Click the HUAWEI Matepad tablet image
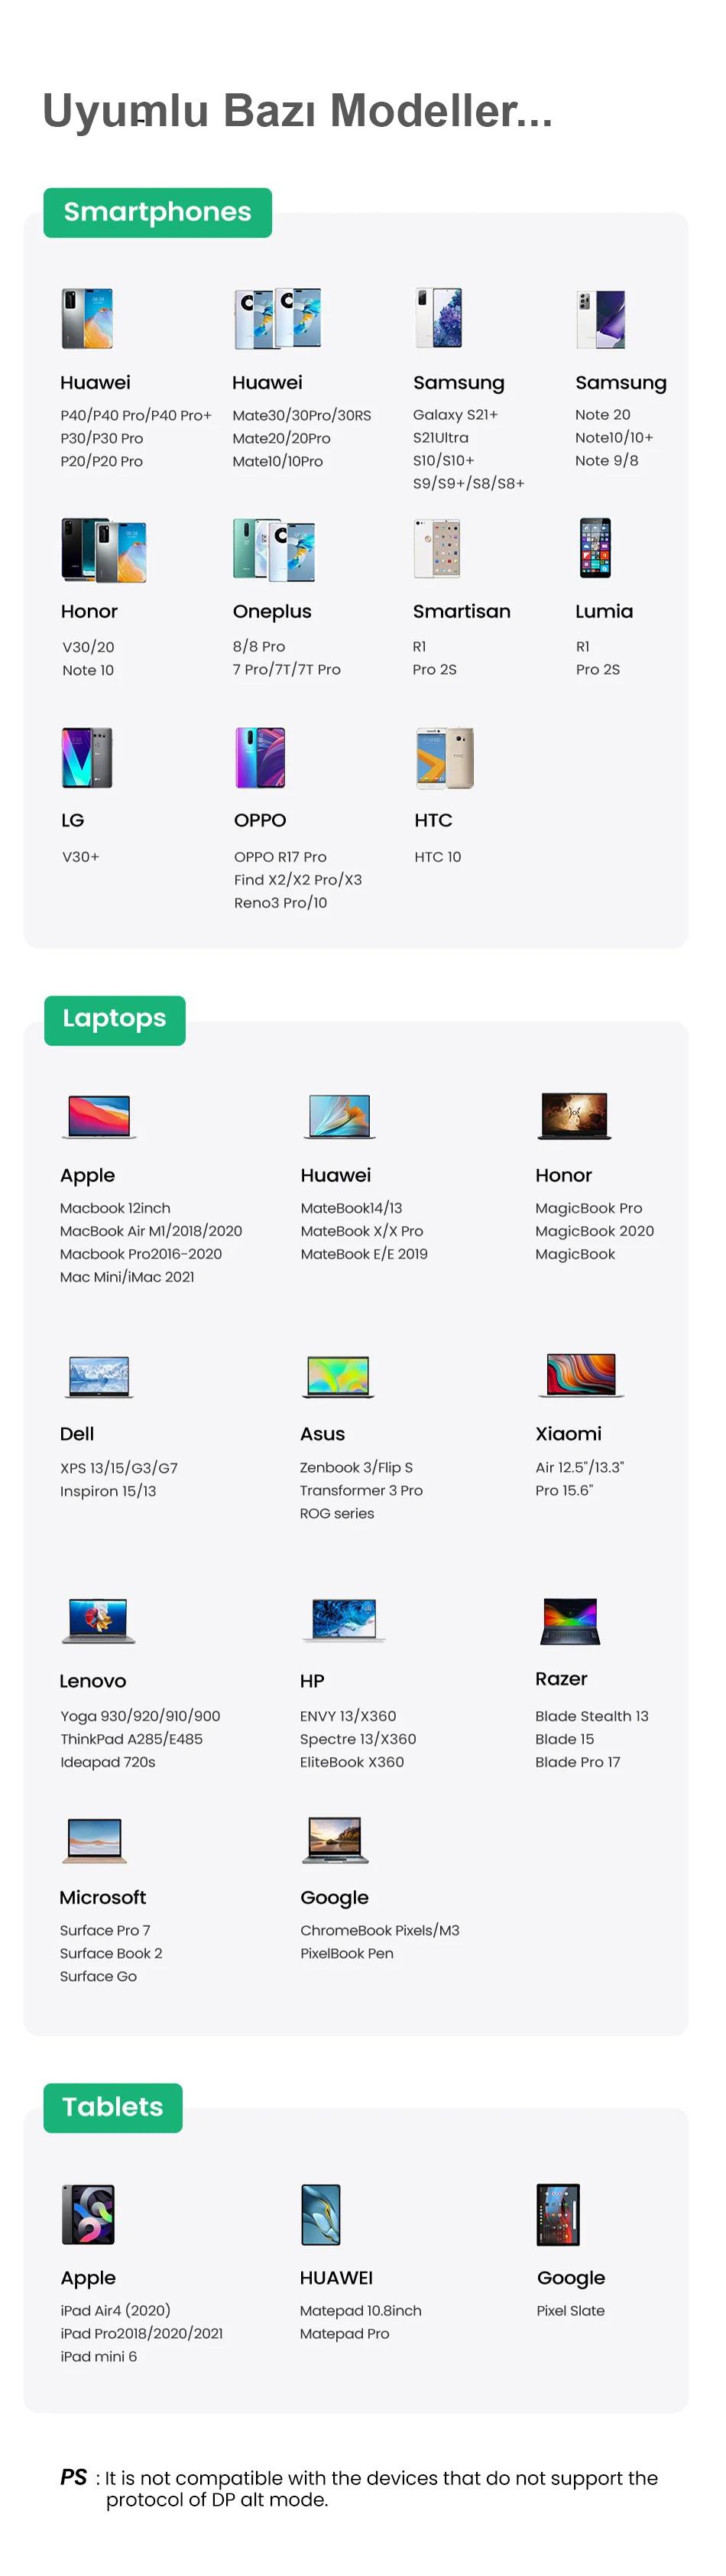Viewport: 726px width, 2576px height. coord(321,2215)
